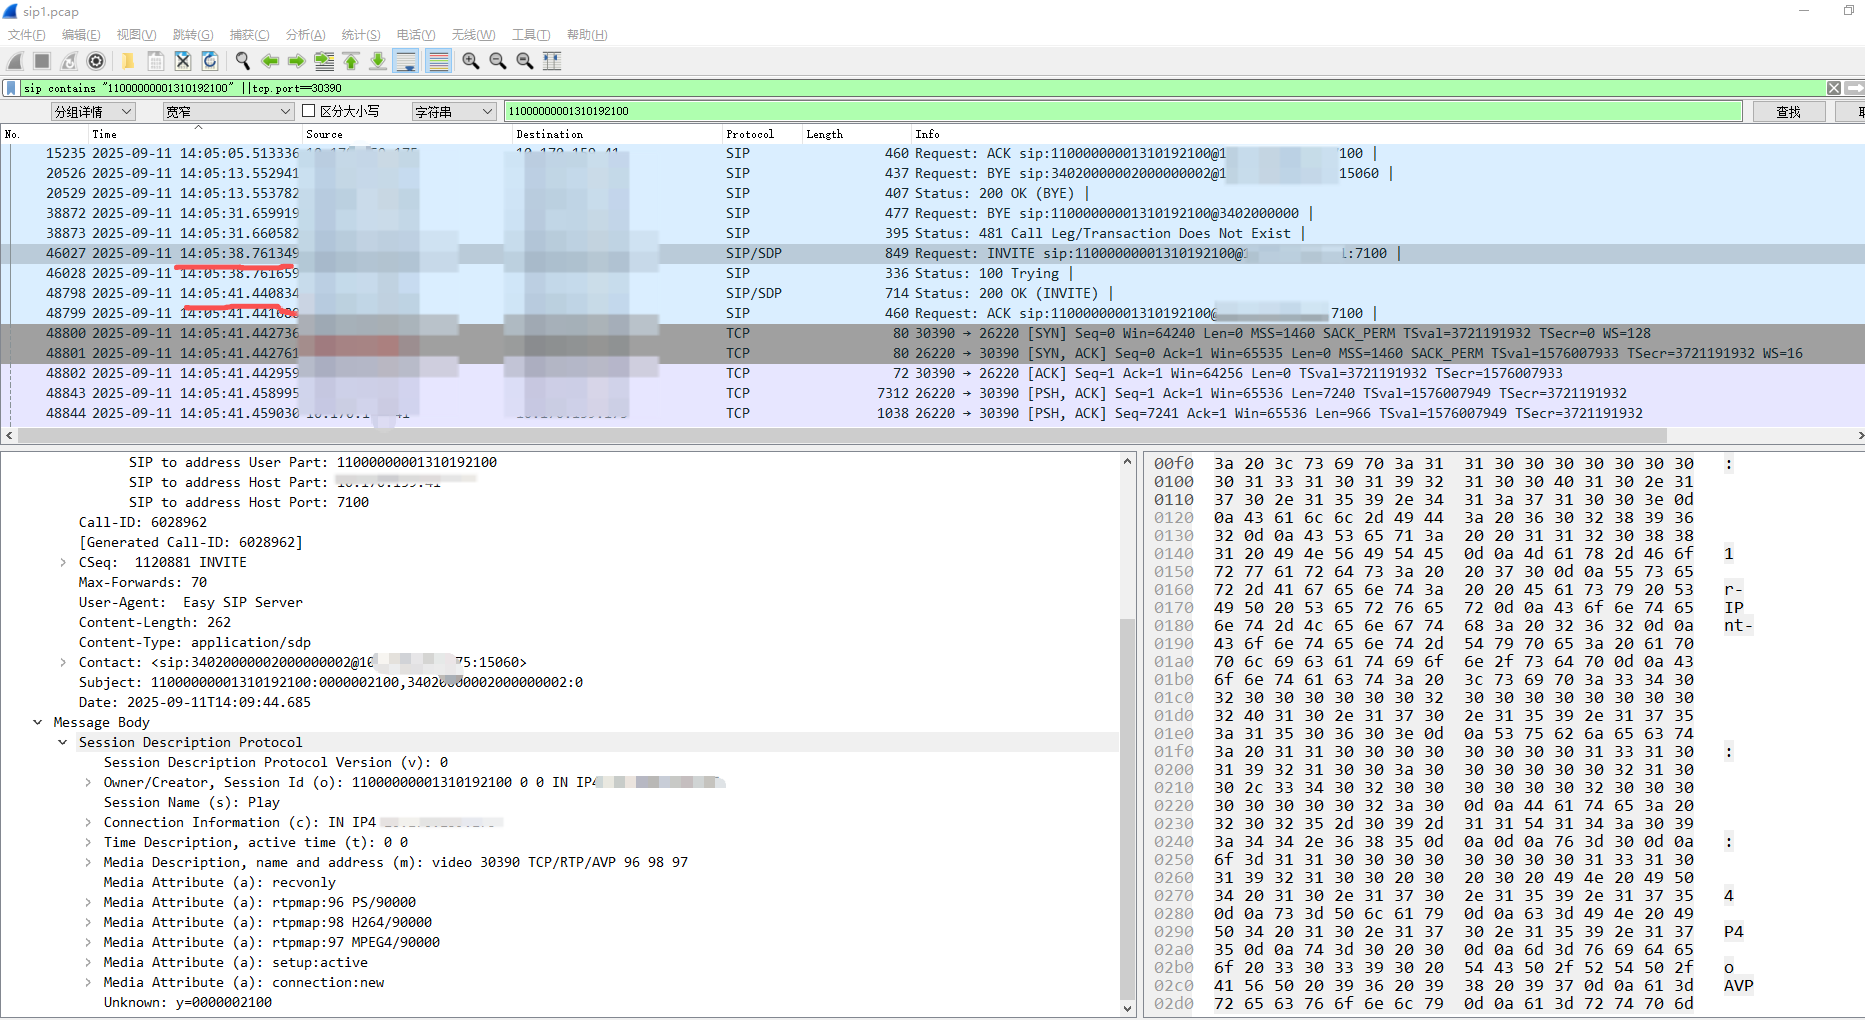This screenshot has height=1020, width=1865.
Task: Open display filter bookmark menu
Action: click(x=11, y=88)
